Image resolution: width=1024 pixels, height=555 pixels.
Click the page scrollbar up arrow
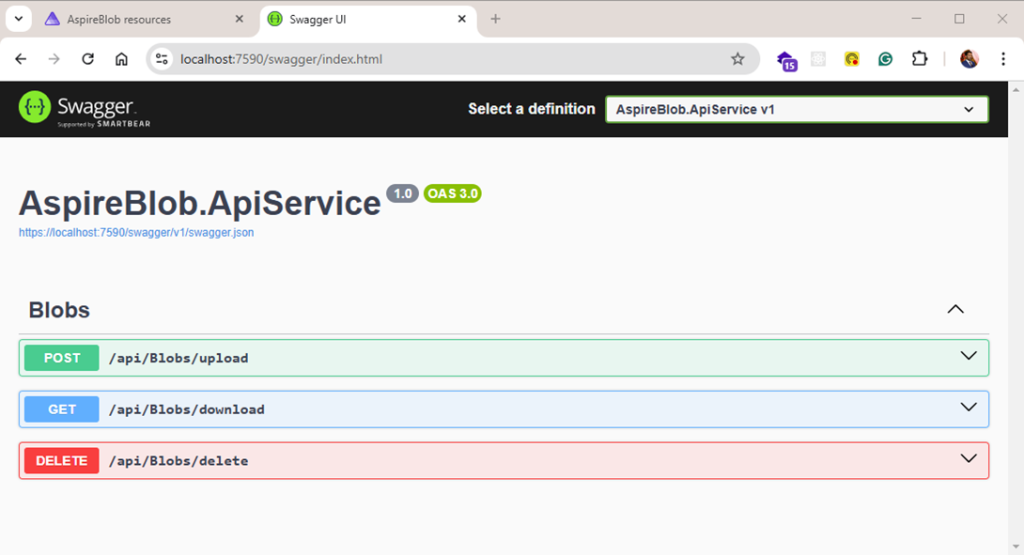point(1016,89)
